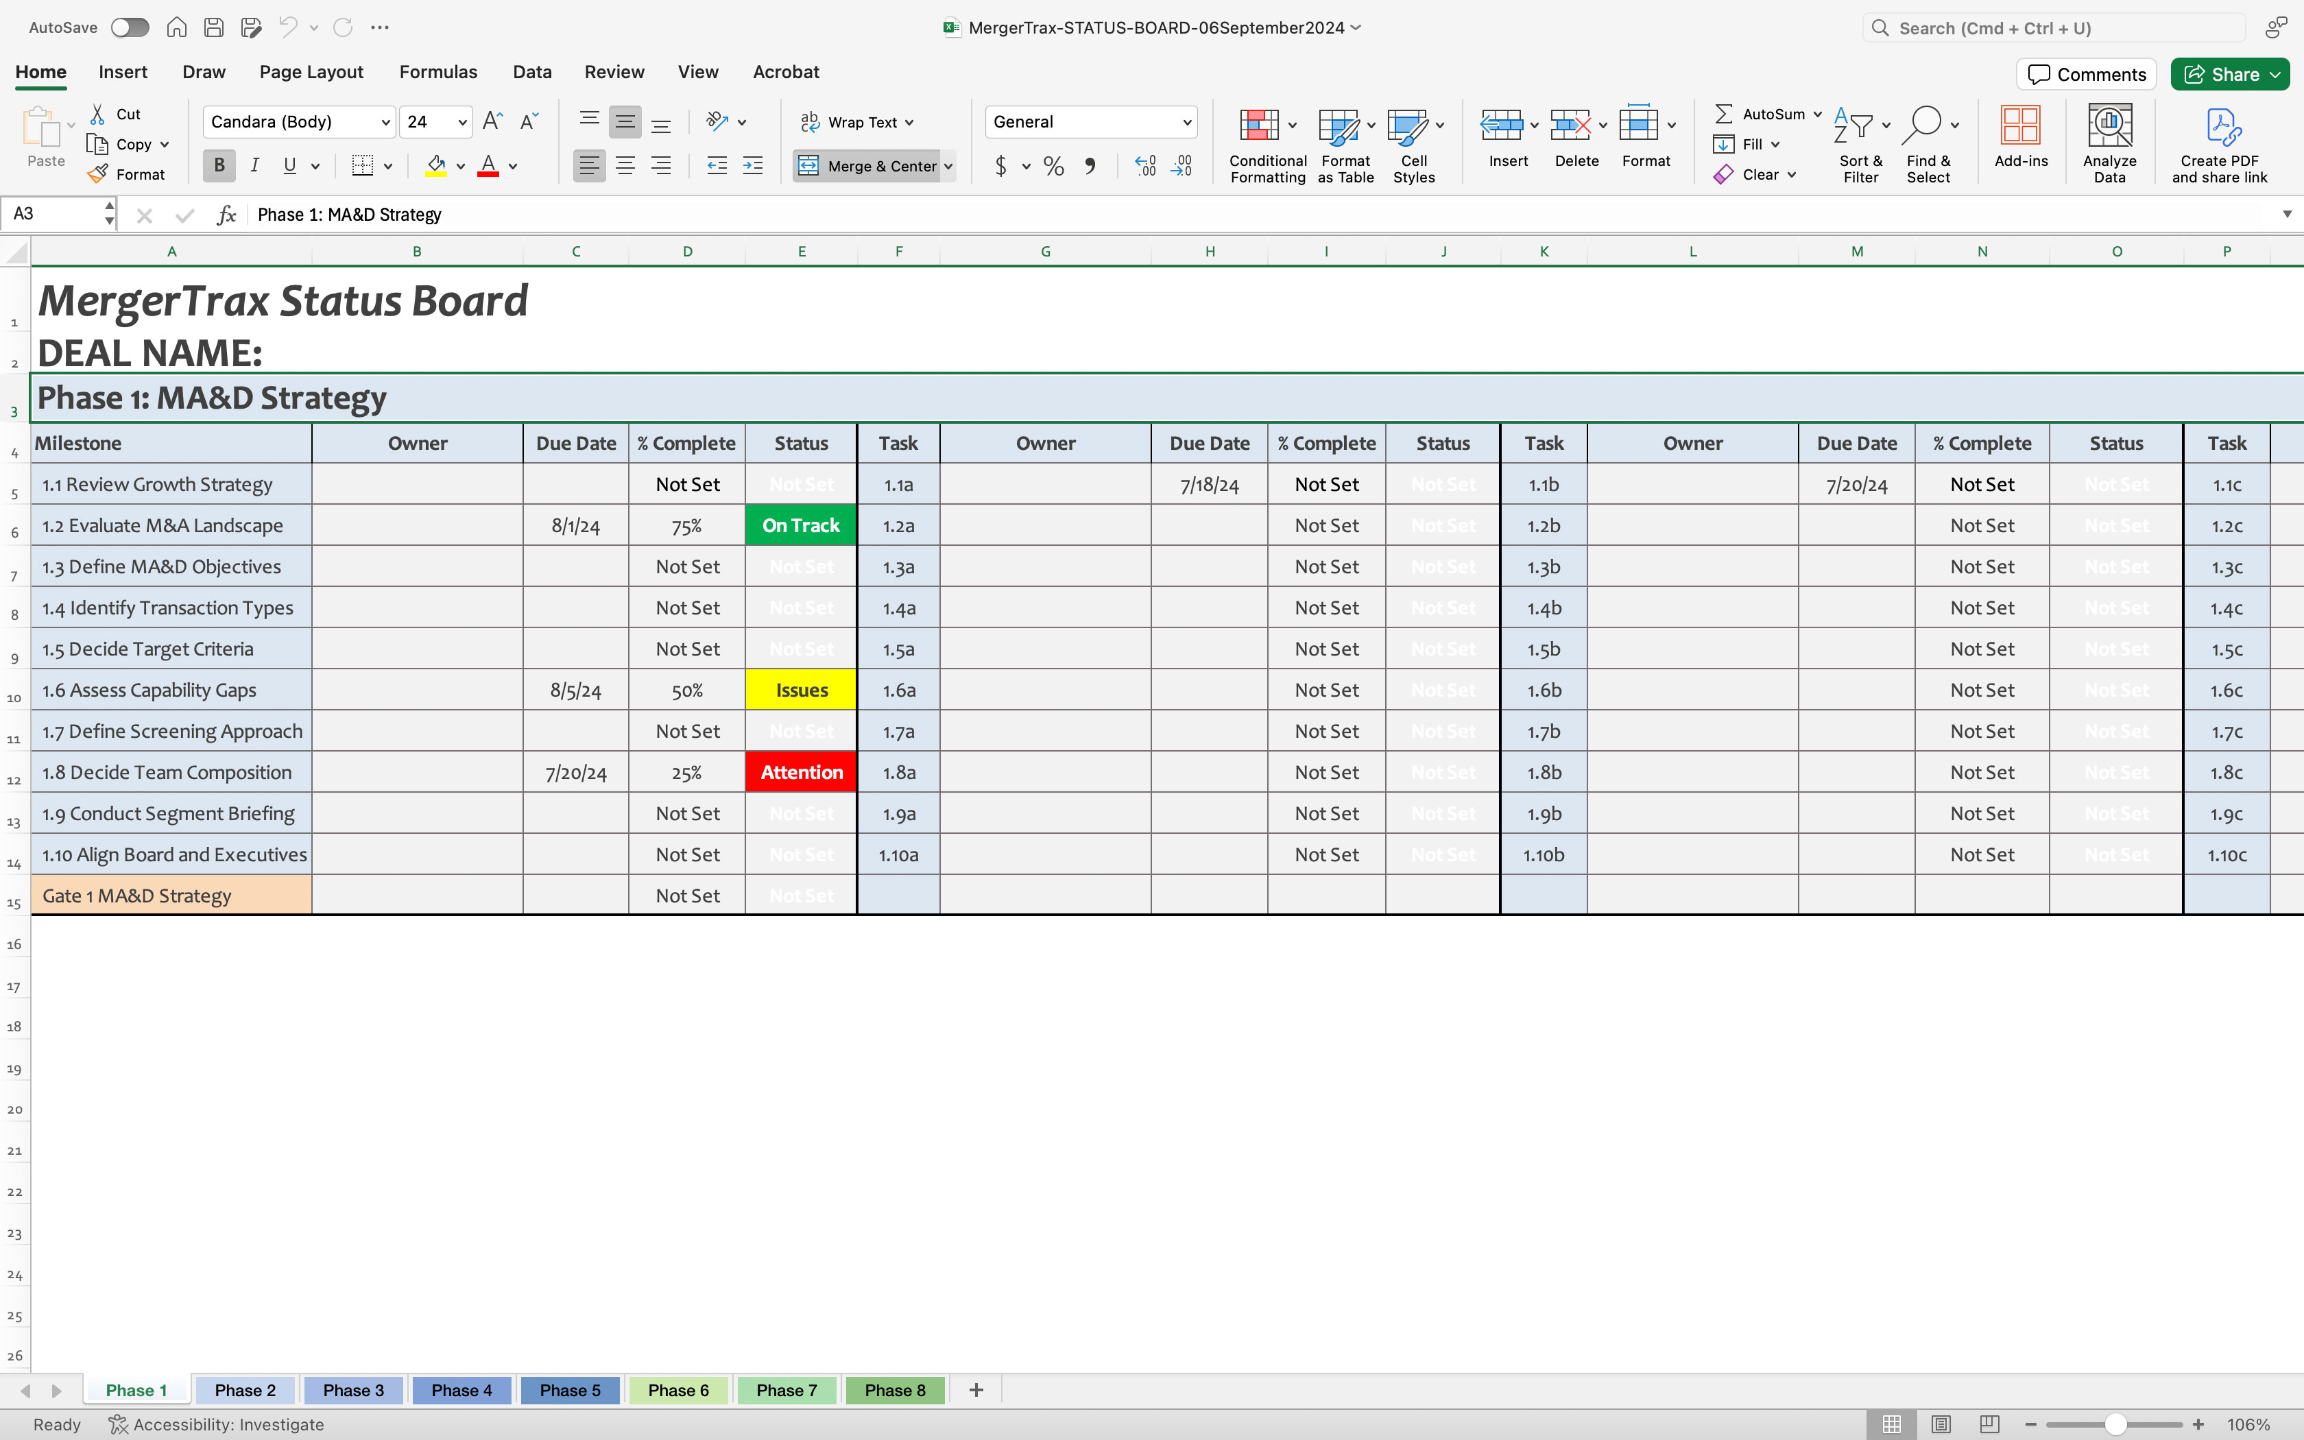This screenshot has height=1440, width=2304.
Task: Click the Conditional Formatting icon
Action: pos(1259,126)
